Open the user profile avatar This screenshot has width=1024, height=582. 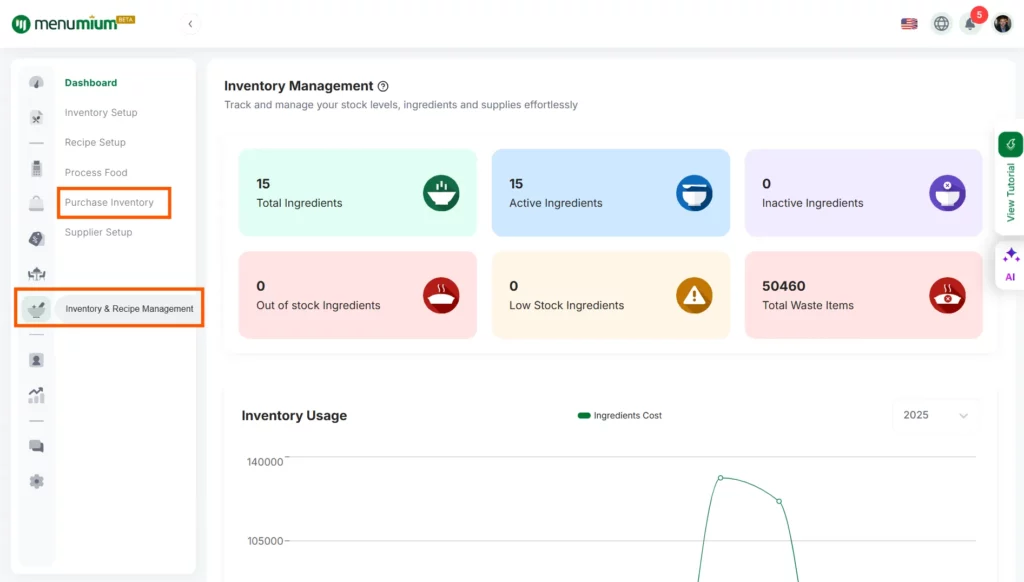point(1002,24)
